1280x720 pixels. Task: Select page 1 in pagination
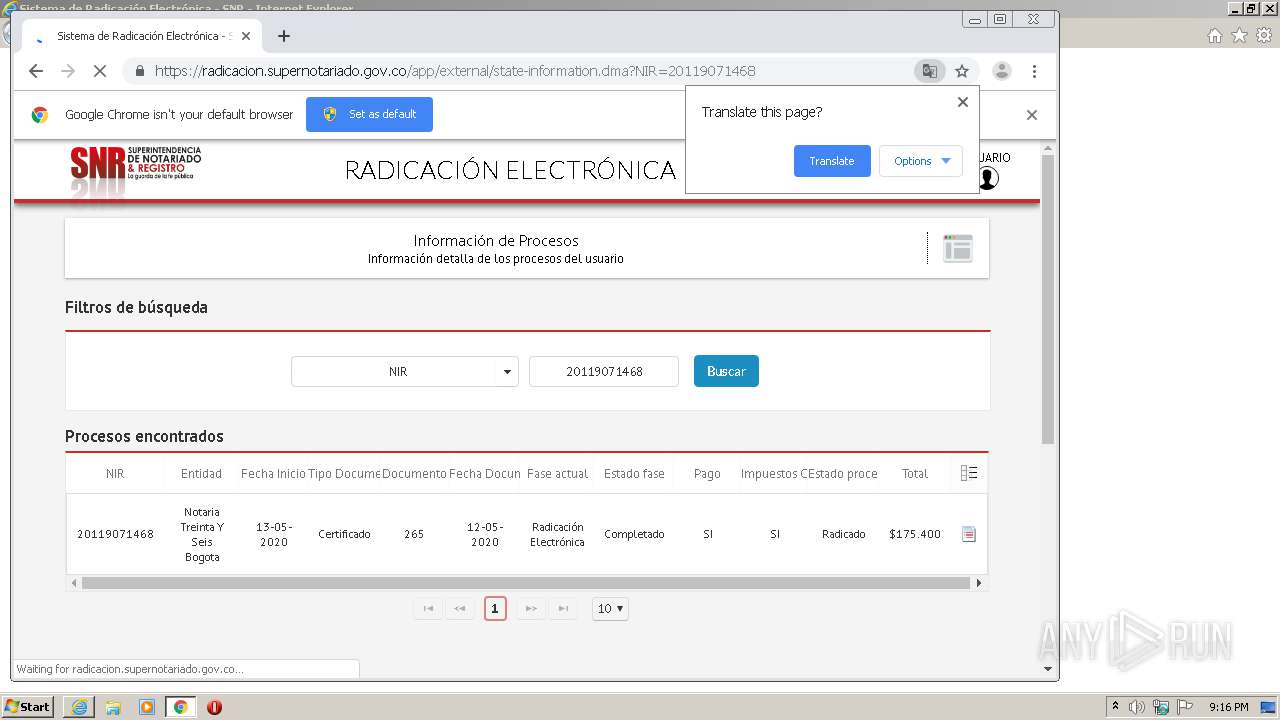tap(495, 608)
